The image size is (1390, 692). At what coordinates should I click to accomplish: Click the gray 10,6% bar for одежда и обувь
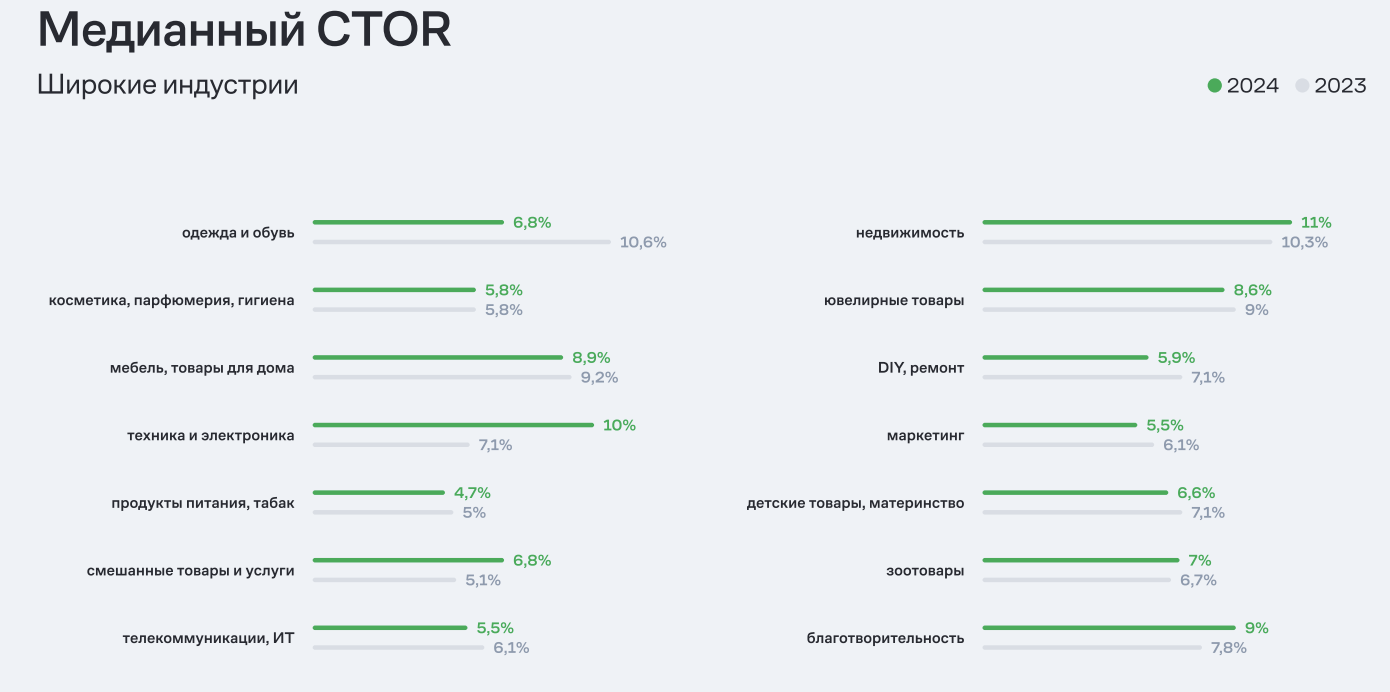tap(461, 242)
